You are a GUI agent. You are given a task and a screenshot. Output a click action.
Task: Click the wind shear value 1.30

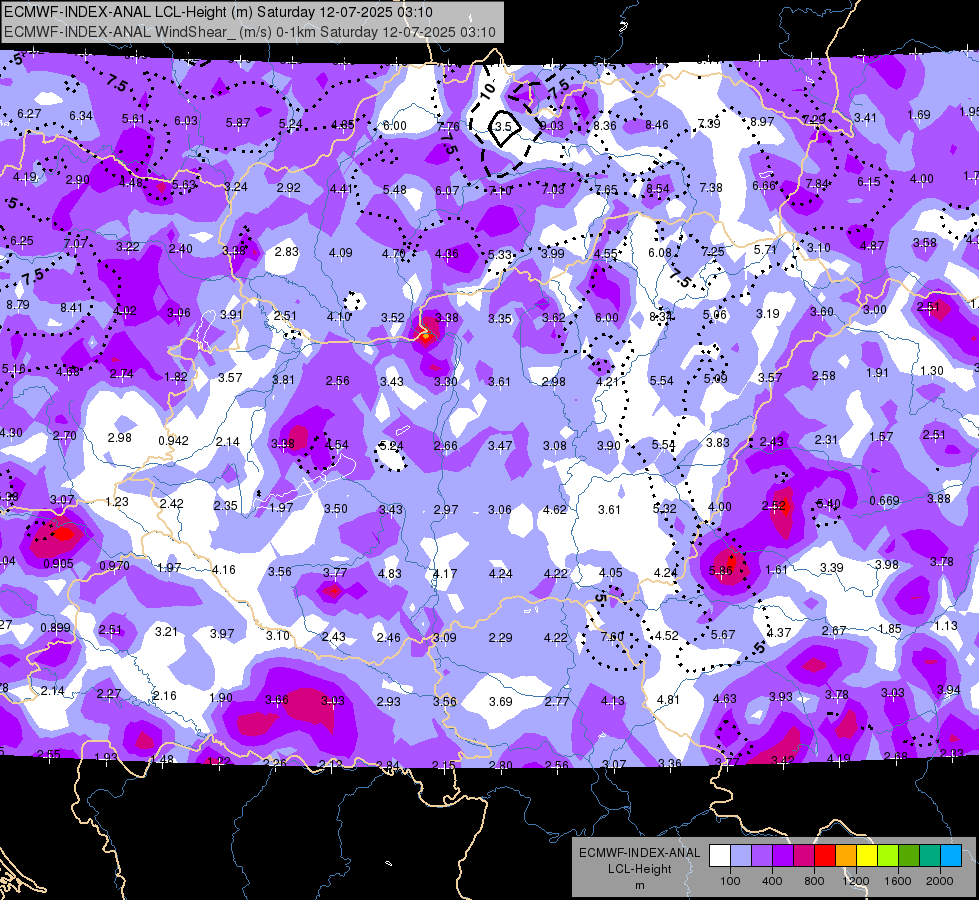tap(932, 370)
